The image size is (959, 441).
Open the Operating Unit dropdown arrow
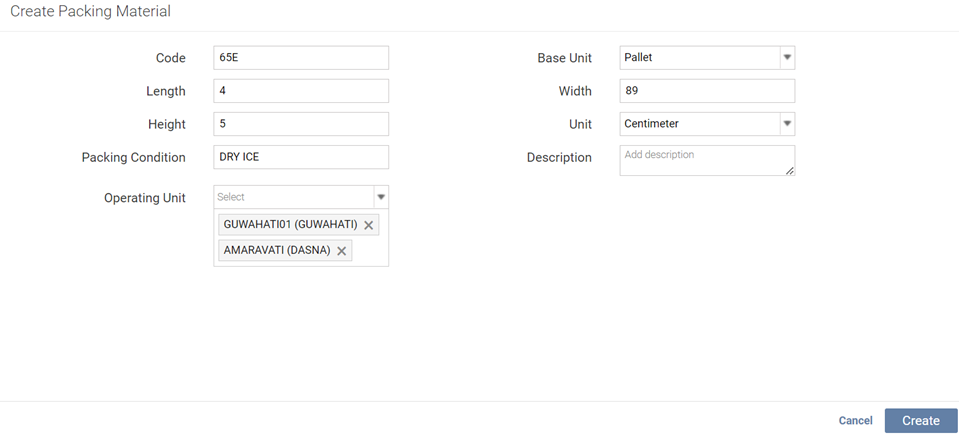pyautogui.click(x=381, y=198)
